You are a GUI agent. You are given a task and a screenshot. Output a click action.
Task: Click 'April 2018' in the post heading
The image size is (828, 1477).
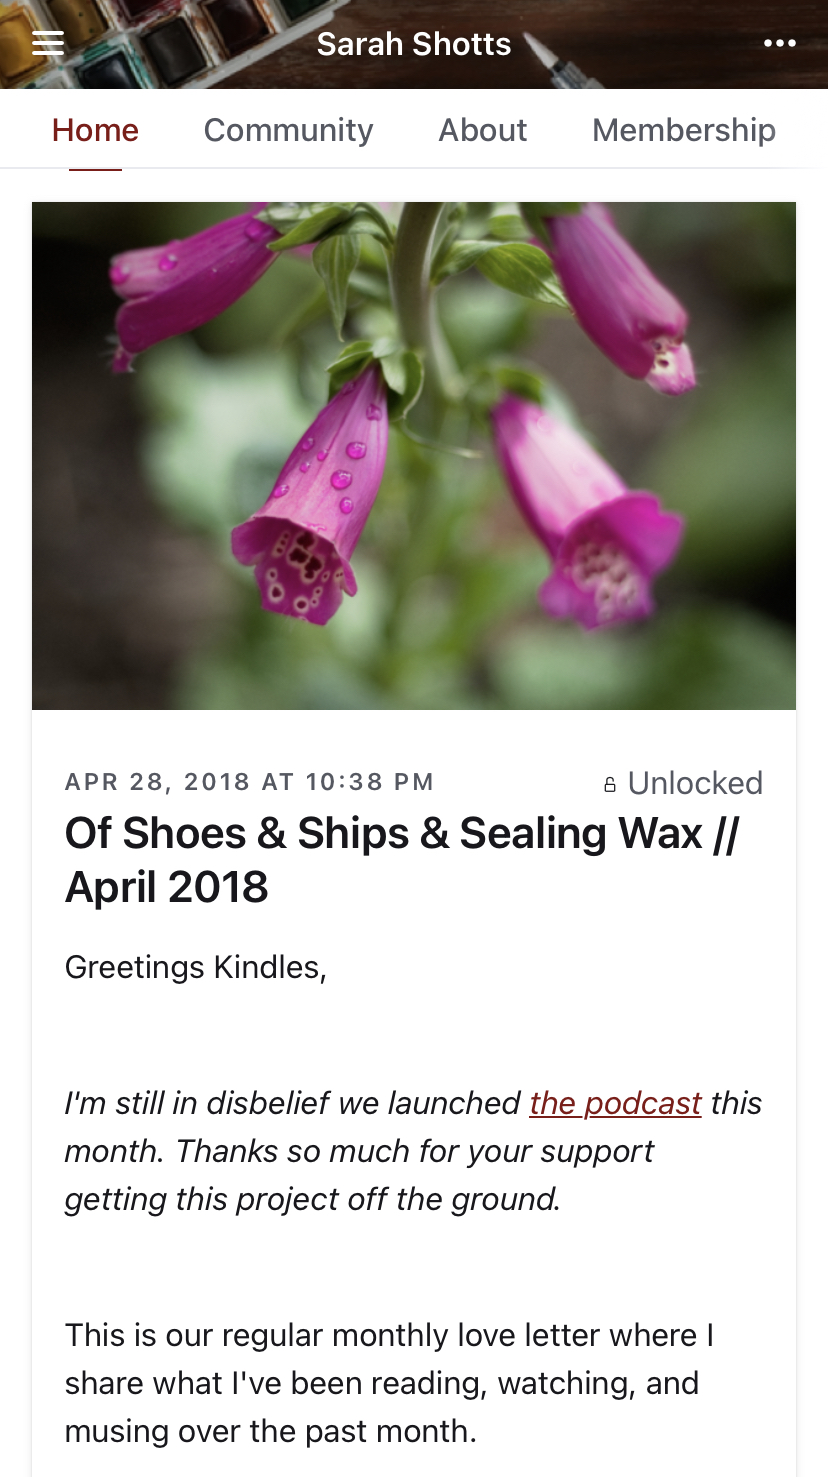click(167, 887)
